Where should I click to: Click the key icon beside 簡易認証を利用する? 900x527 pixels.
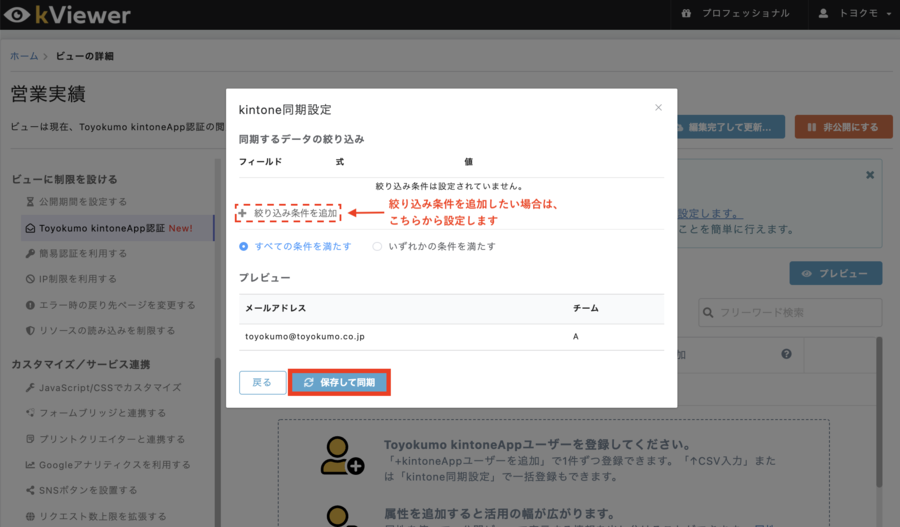[x=30, y=253]
